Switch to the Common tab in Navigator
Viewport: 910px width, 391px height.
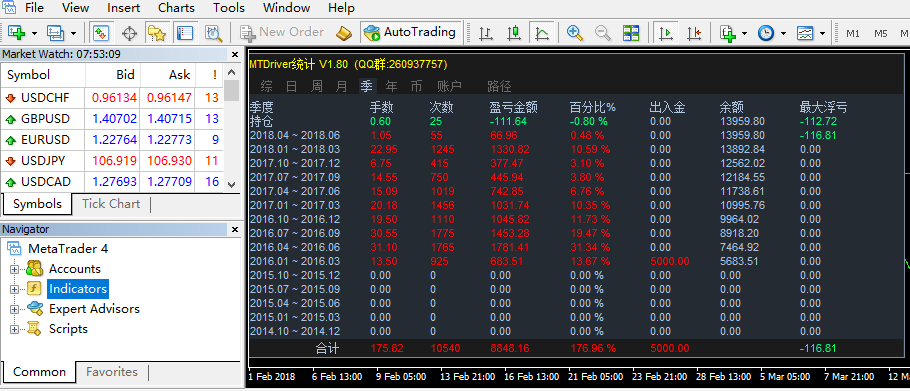tap(39, 372)
